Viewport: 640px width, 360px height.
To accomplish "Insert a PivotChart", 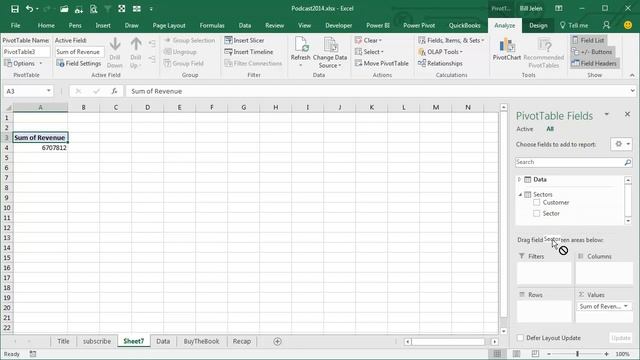I will tap(507, 49).
